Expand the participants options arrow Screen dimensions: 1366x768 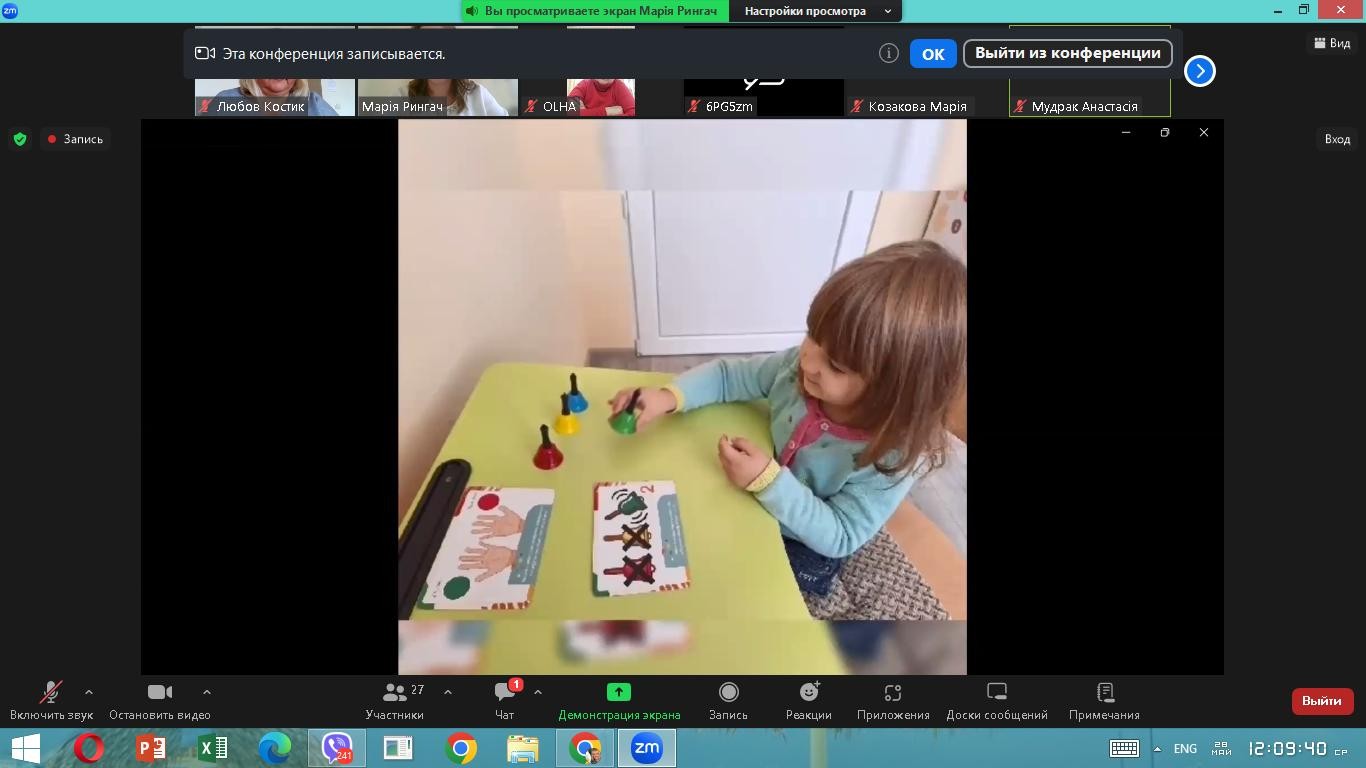pos(447,692)
